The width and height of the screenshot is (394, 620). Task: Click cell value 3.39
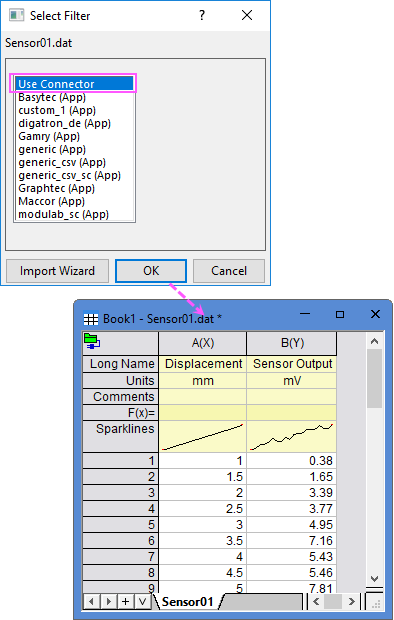coord(292,493)
